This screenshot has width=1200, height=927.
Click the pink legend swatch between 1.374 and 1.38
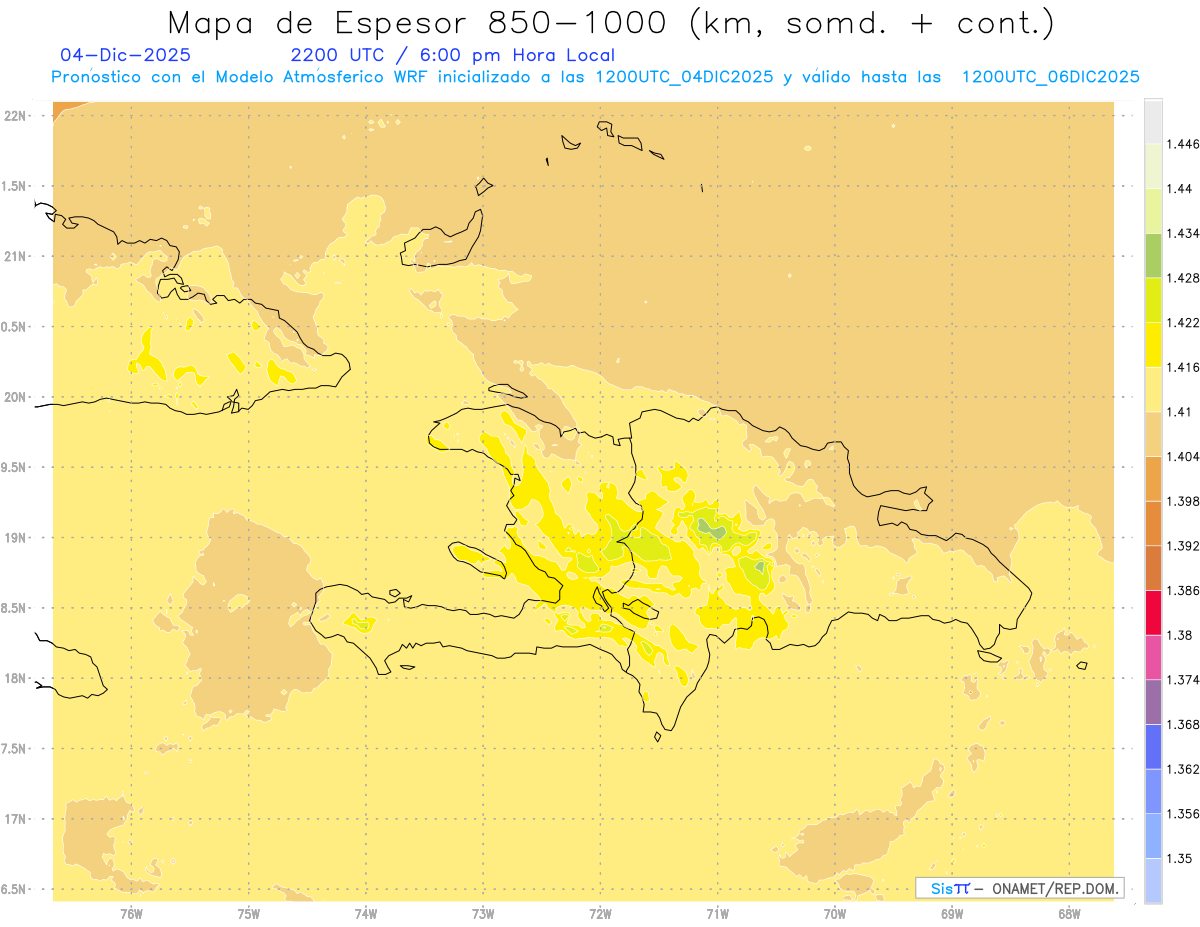[1153, 657]
